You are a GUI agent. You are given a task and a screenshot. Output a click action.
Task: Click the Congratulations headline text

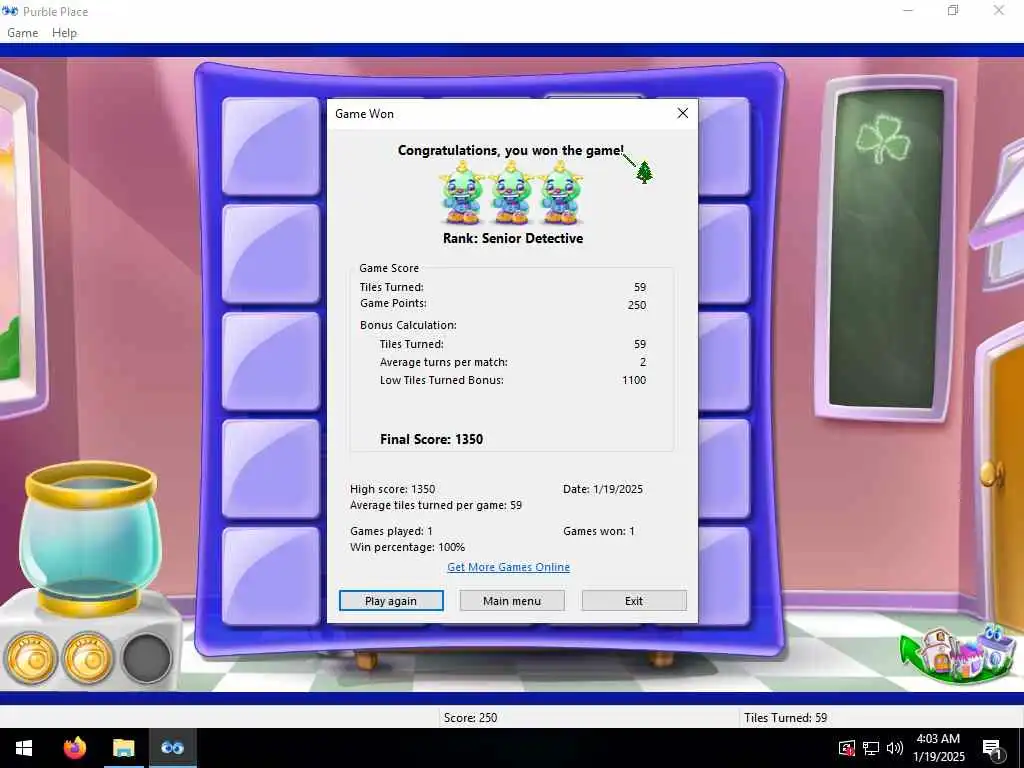[511, 150]
